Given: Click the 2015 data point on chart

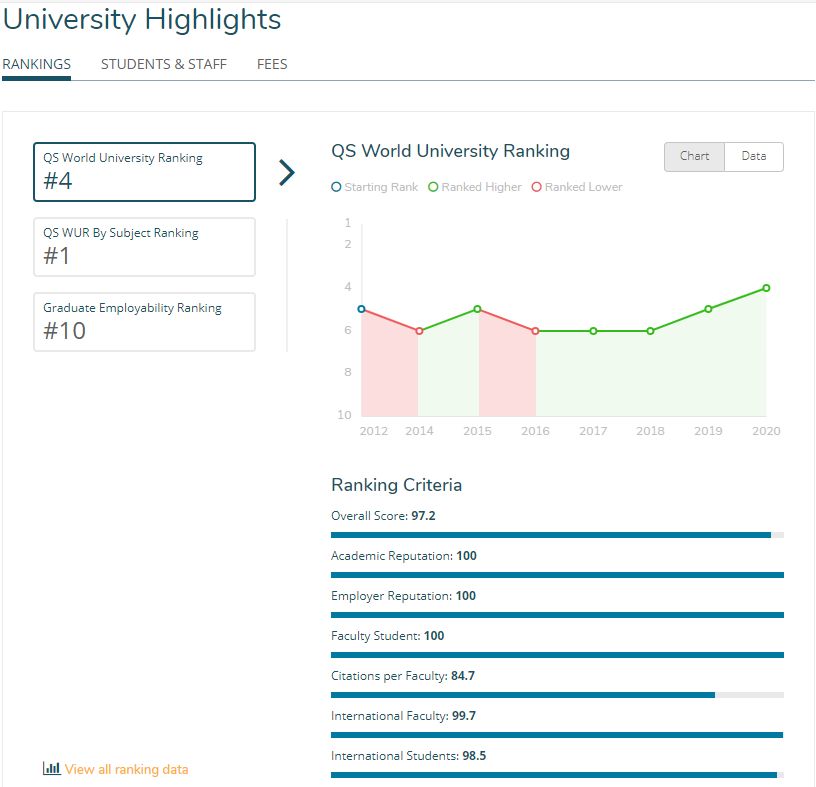Looking at the screenshot, I should 477,309.
